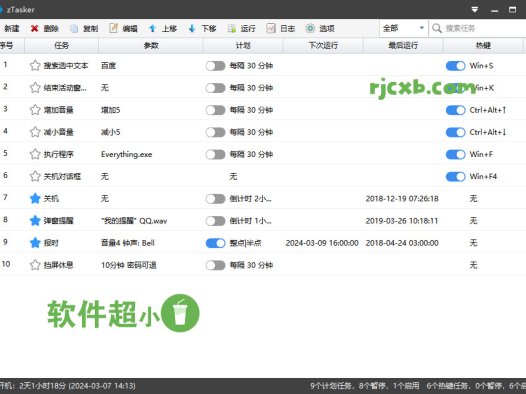Disable the 报时 schedule toggle

215,243
